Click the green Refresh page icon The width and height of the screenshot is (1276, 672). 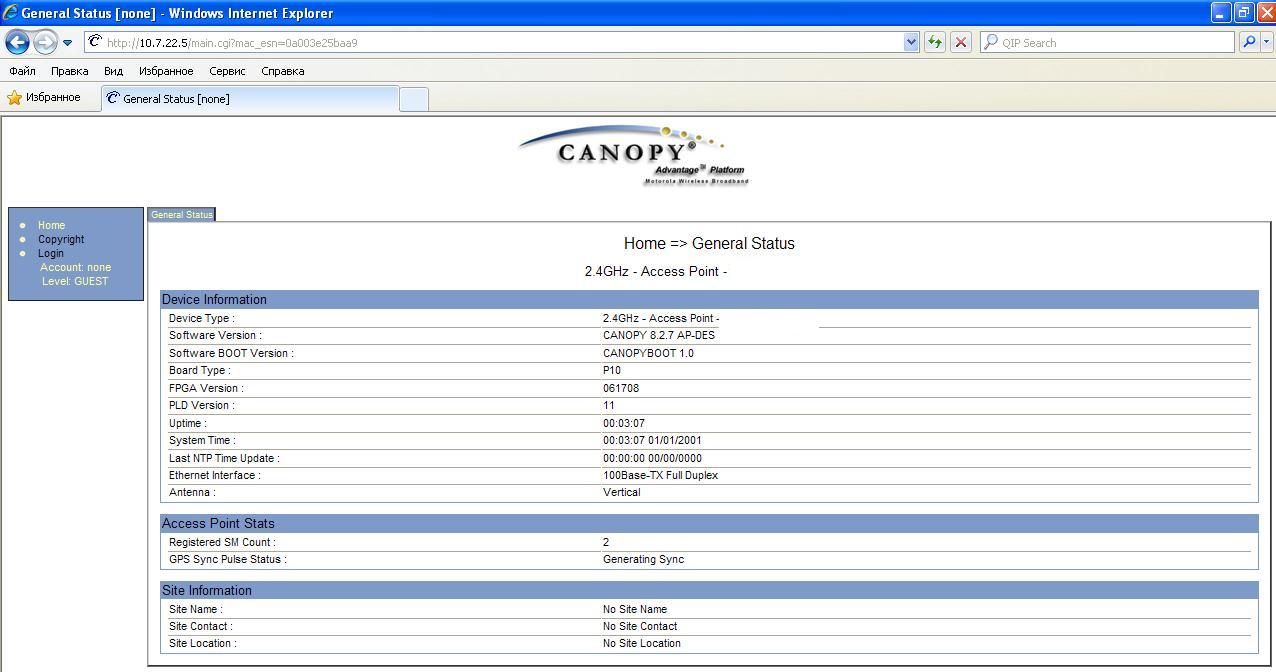(x=934, y=42)
